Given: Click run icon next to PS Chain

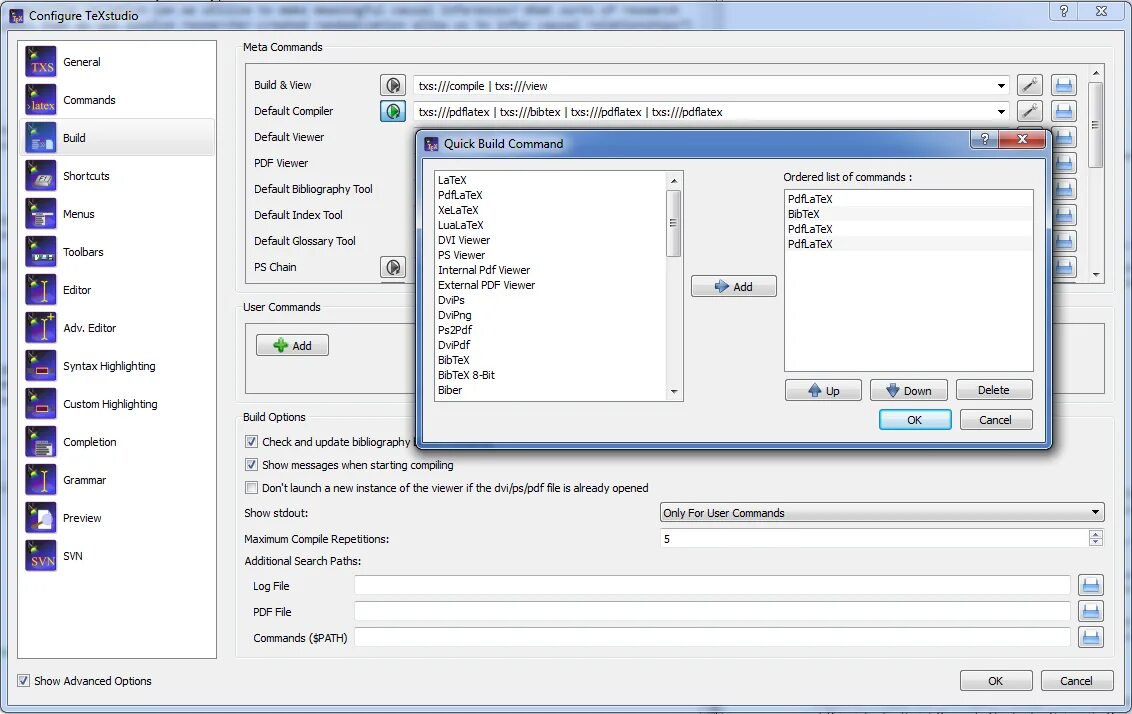Looking at the screenshot, I should 393,267.
